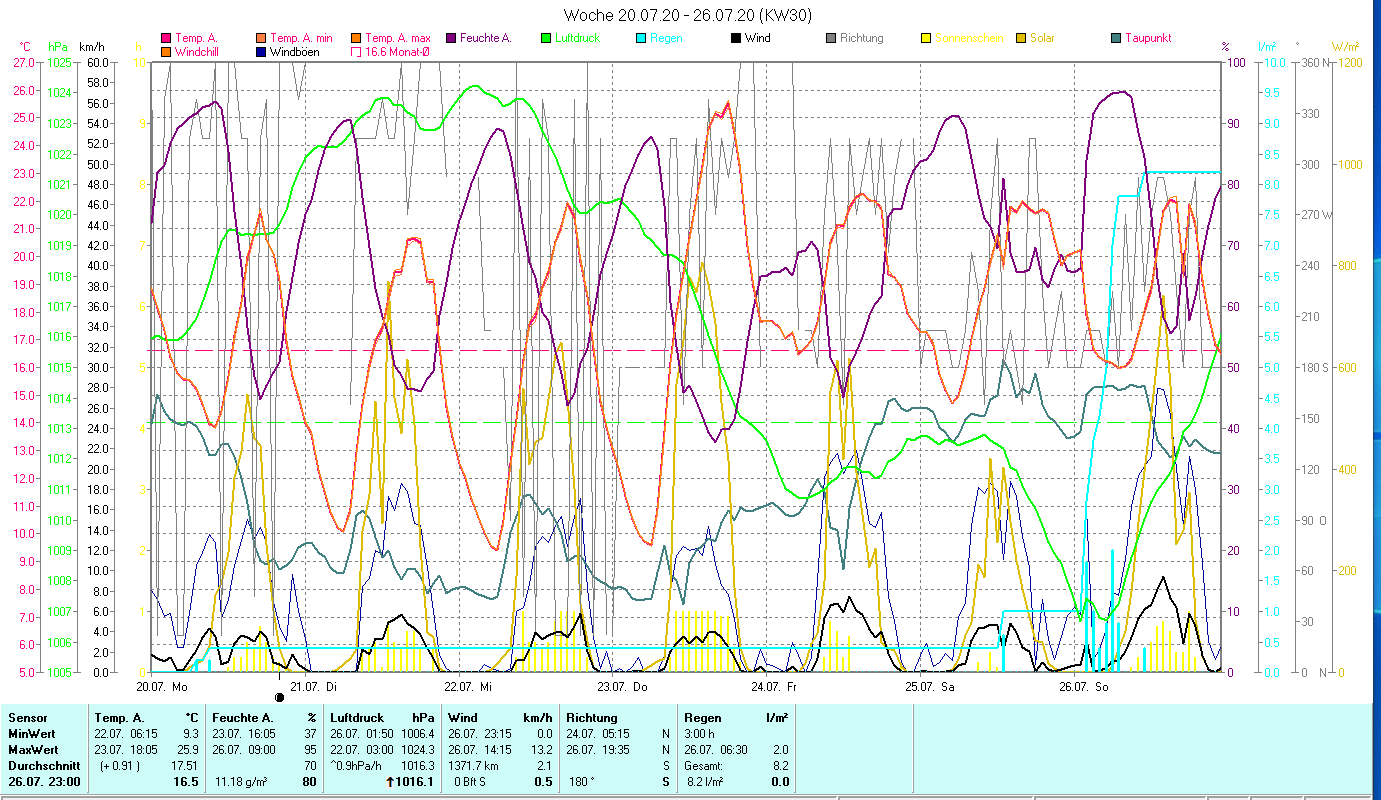This screenshot has width=1381, height=800.
Task: Click the 'Windböen' legend label
Action: (x=295, y=51)
